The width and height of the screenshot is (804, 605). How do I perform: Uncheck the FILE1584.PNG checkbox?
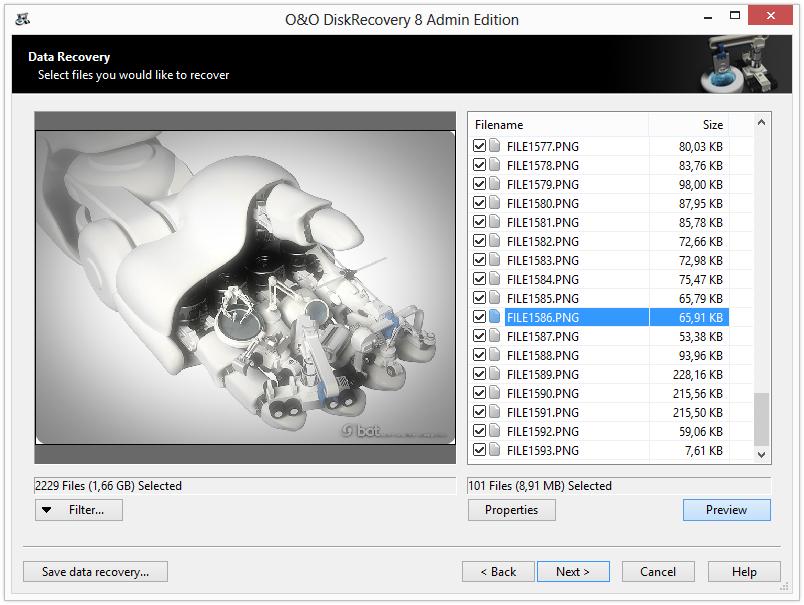pyautogui.click(x=479, y=279)
